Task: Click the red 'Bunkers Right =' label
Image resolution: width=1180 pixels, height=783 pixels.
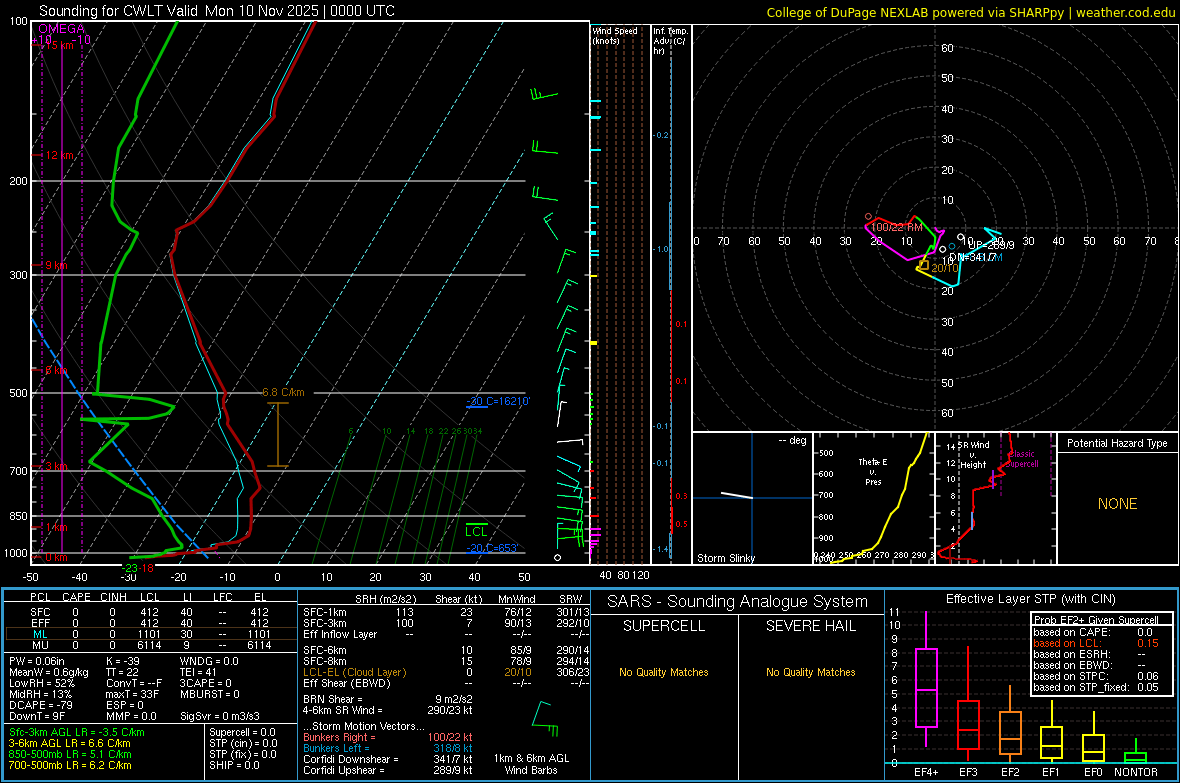Action: tap(339, 738)
